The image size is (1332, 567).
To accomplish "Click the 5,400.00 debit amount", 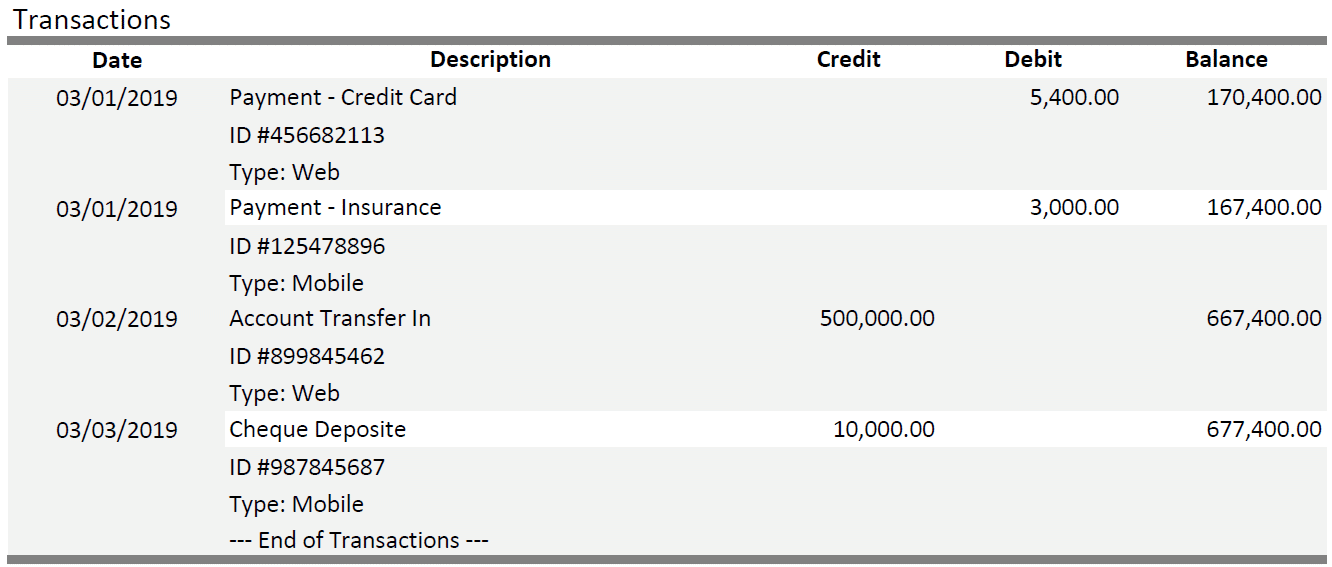I will 1074,98.
